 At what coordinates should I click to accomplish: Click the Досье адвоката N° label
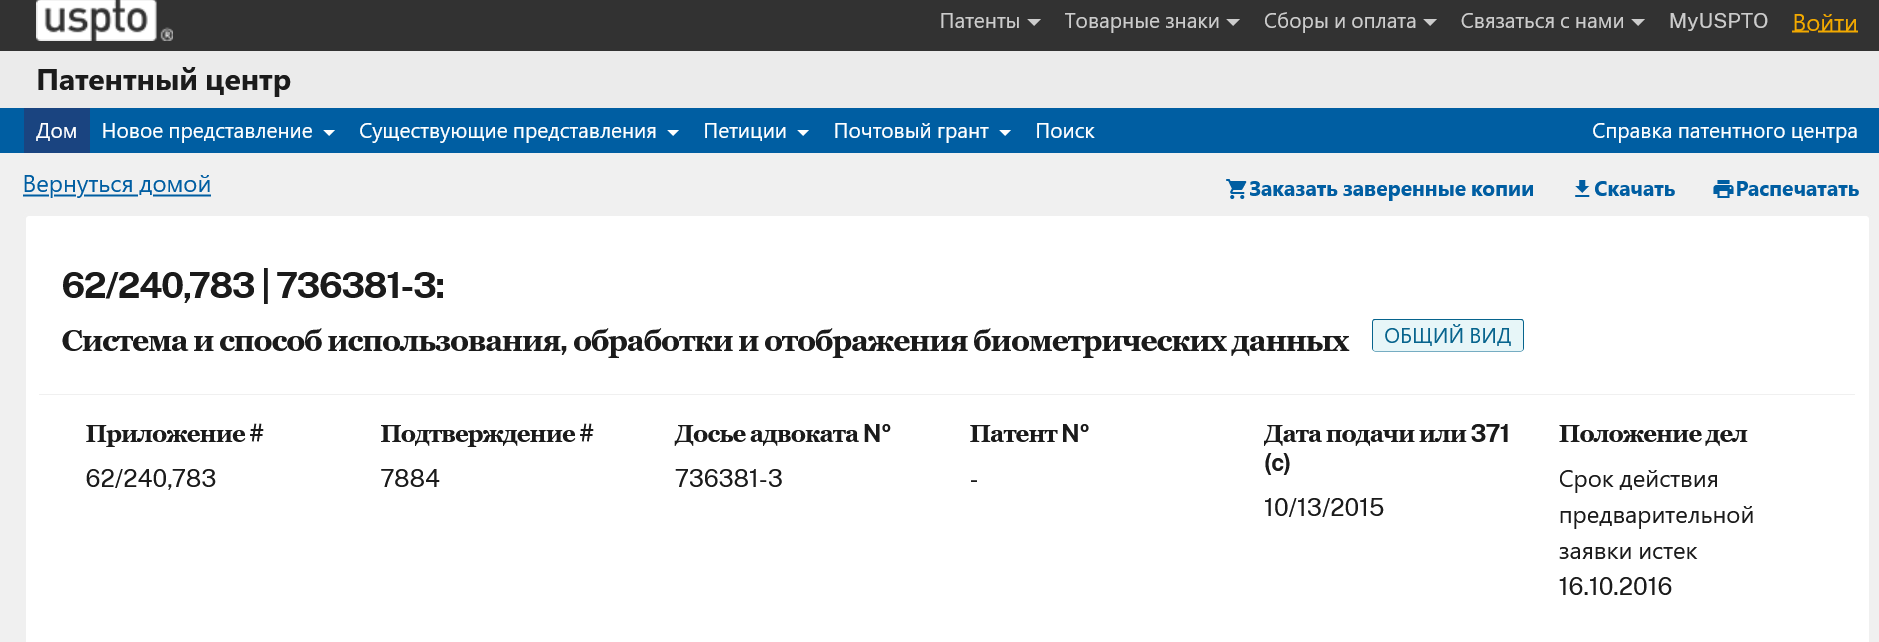[x=783, y=434]
